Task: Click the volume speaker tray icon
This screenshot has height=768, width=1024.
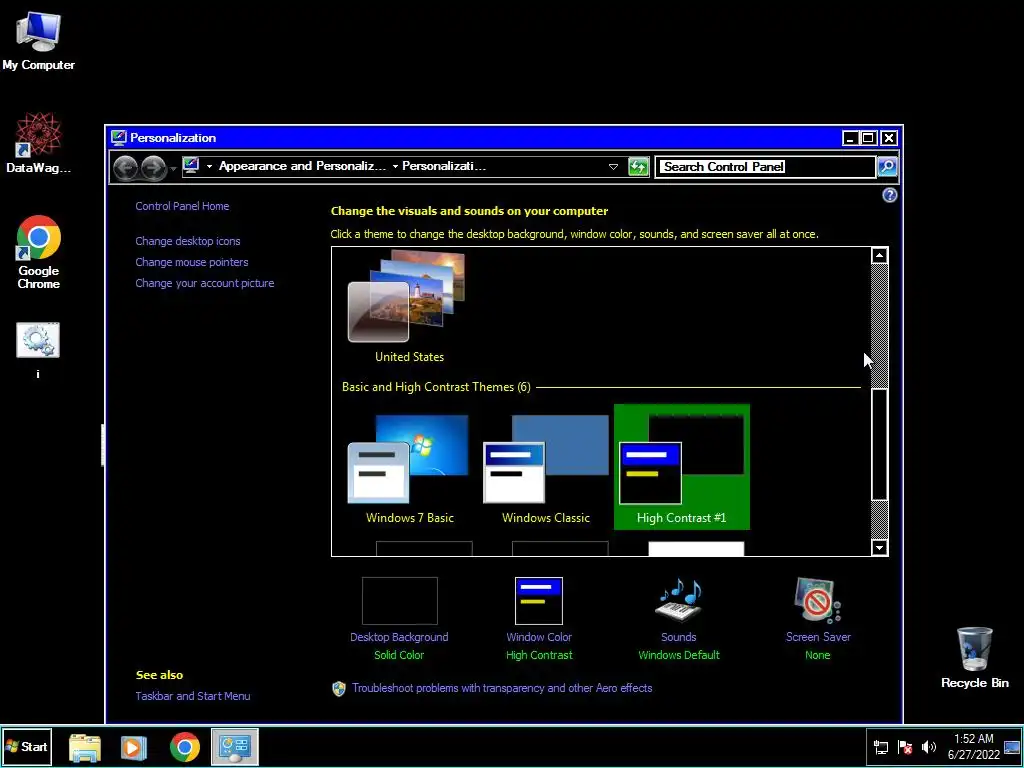Action: 928,747
